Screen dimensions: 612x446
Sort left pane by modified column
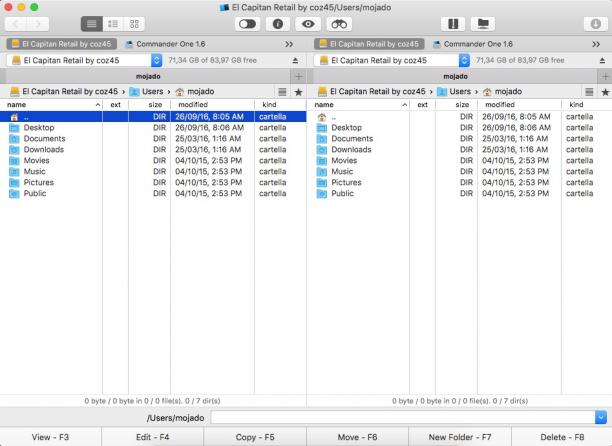(212, 105)
